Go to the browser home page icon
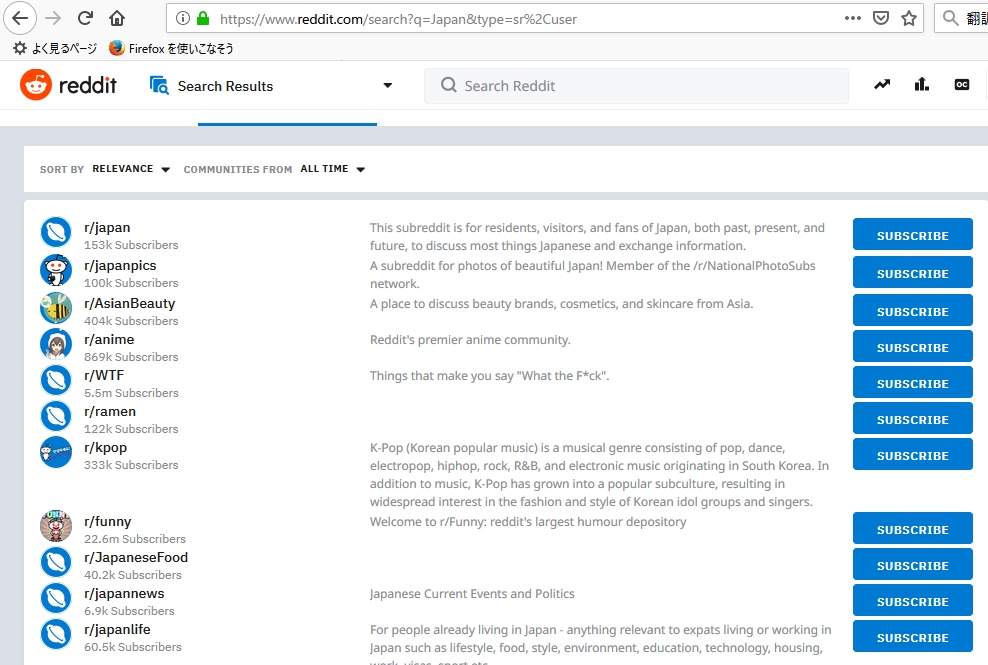The height and width of the screenshot is (665, 988). [x=117, y=18]
